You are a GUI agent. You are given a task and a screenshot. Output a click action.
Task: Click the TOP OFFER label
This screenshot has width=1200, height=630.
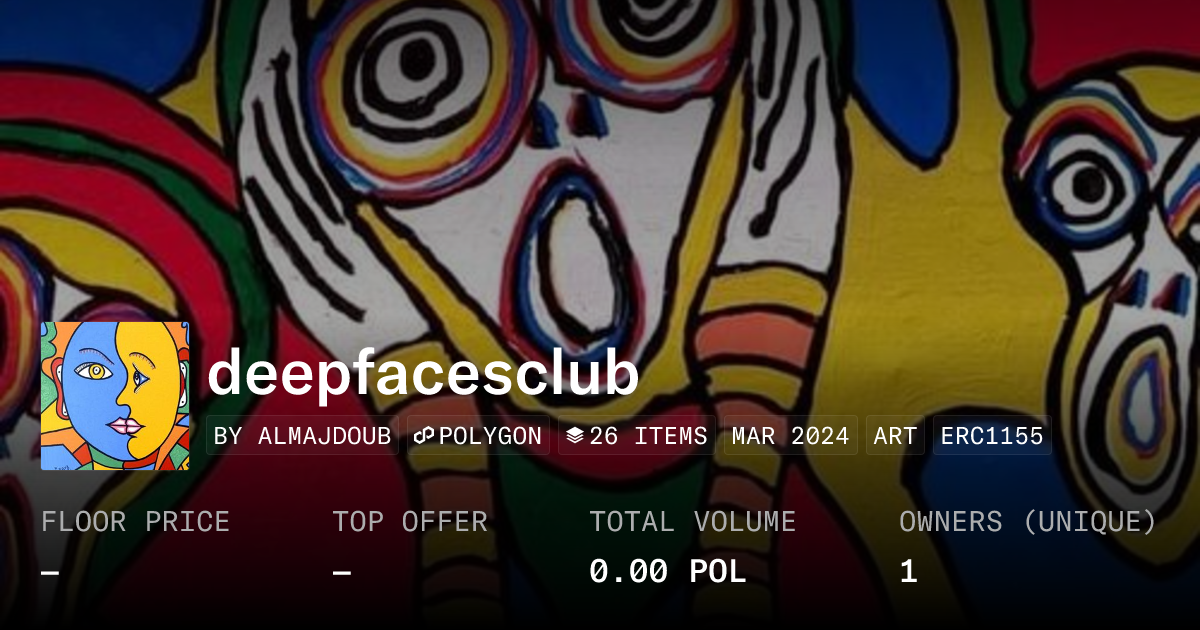coord(410,522)
